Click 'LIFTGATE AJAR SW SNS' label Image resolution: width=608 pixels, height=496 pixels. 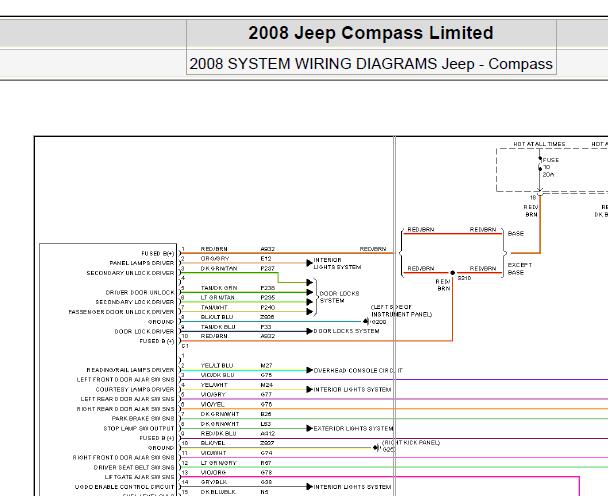[140, 477]
